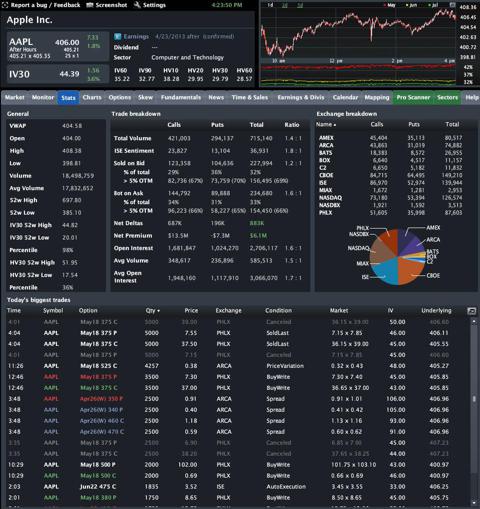Screen dimensions: 480x509
Task: Sort exchange breakdown by Puts column
Action: coord(414,124)
